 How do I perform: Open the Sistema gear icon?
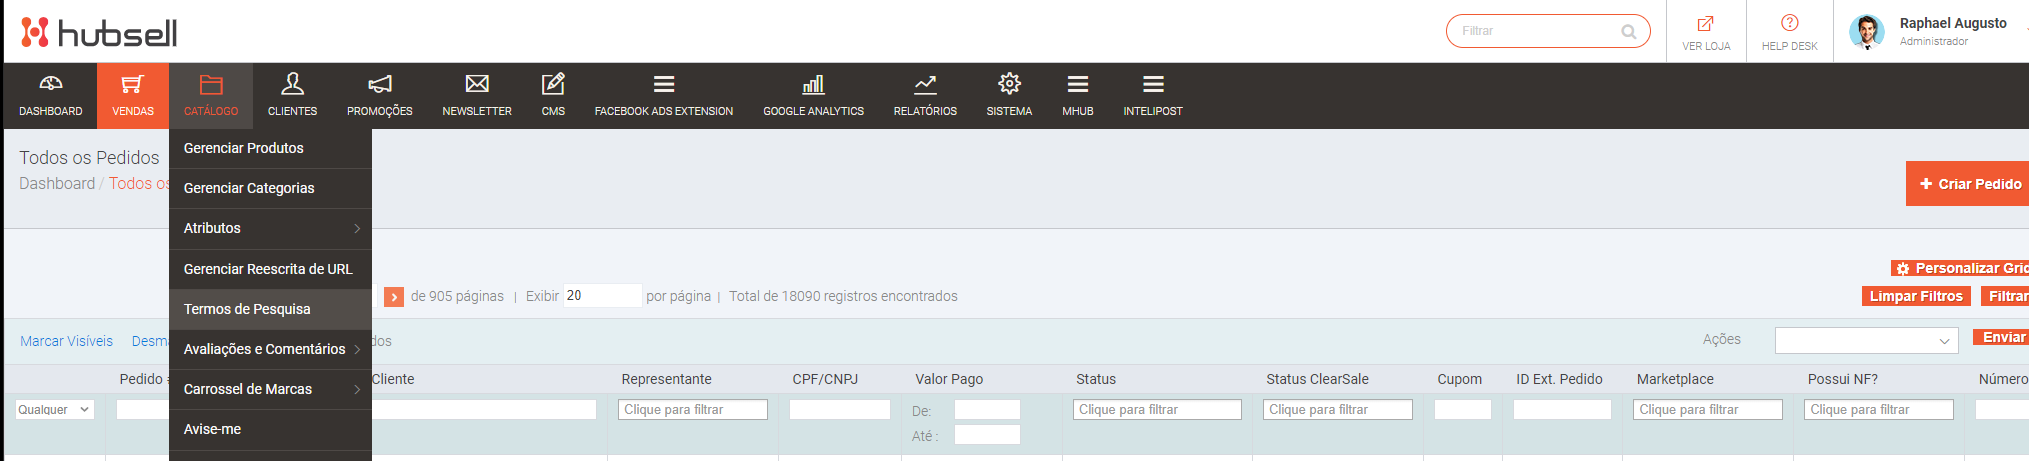(x=1009, y=84)
